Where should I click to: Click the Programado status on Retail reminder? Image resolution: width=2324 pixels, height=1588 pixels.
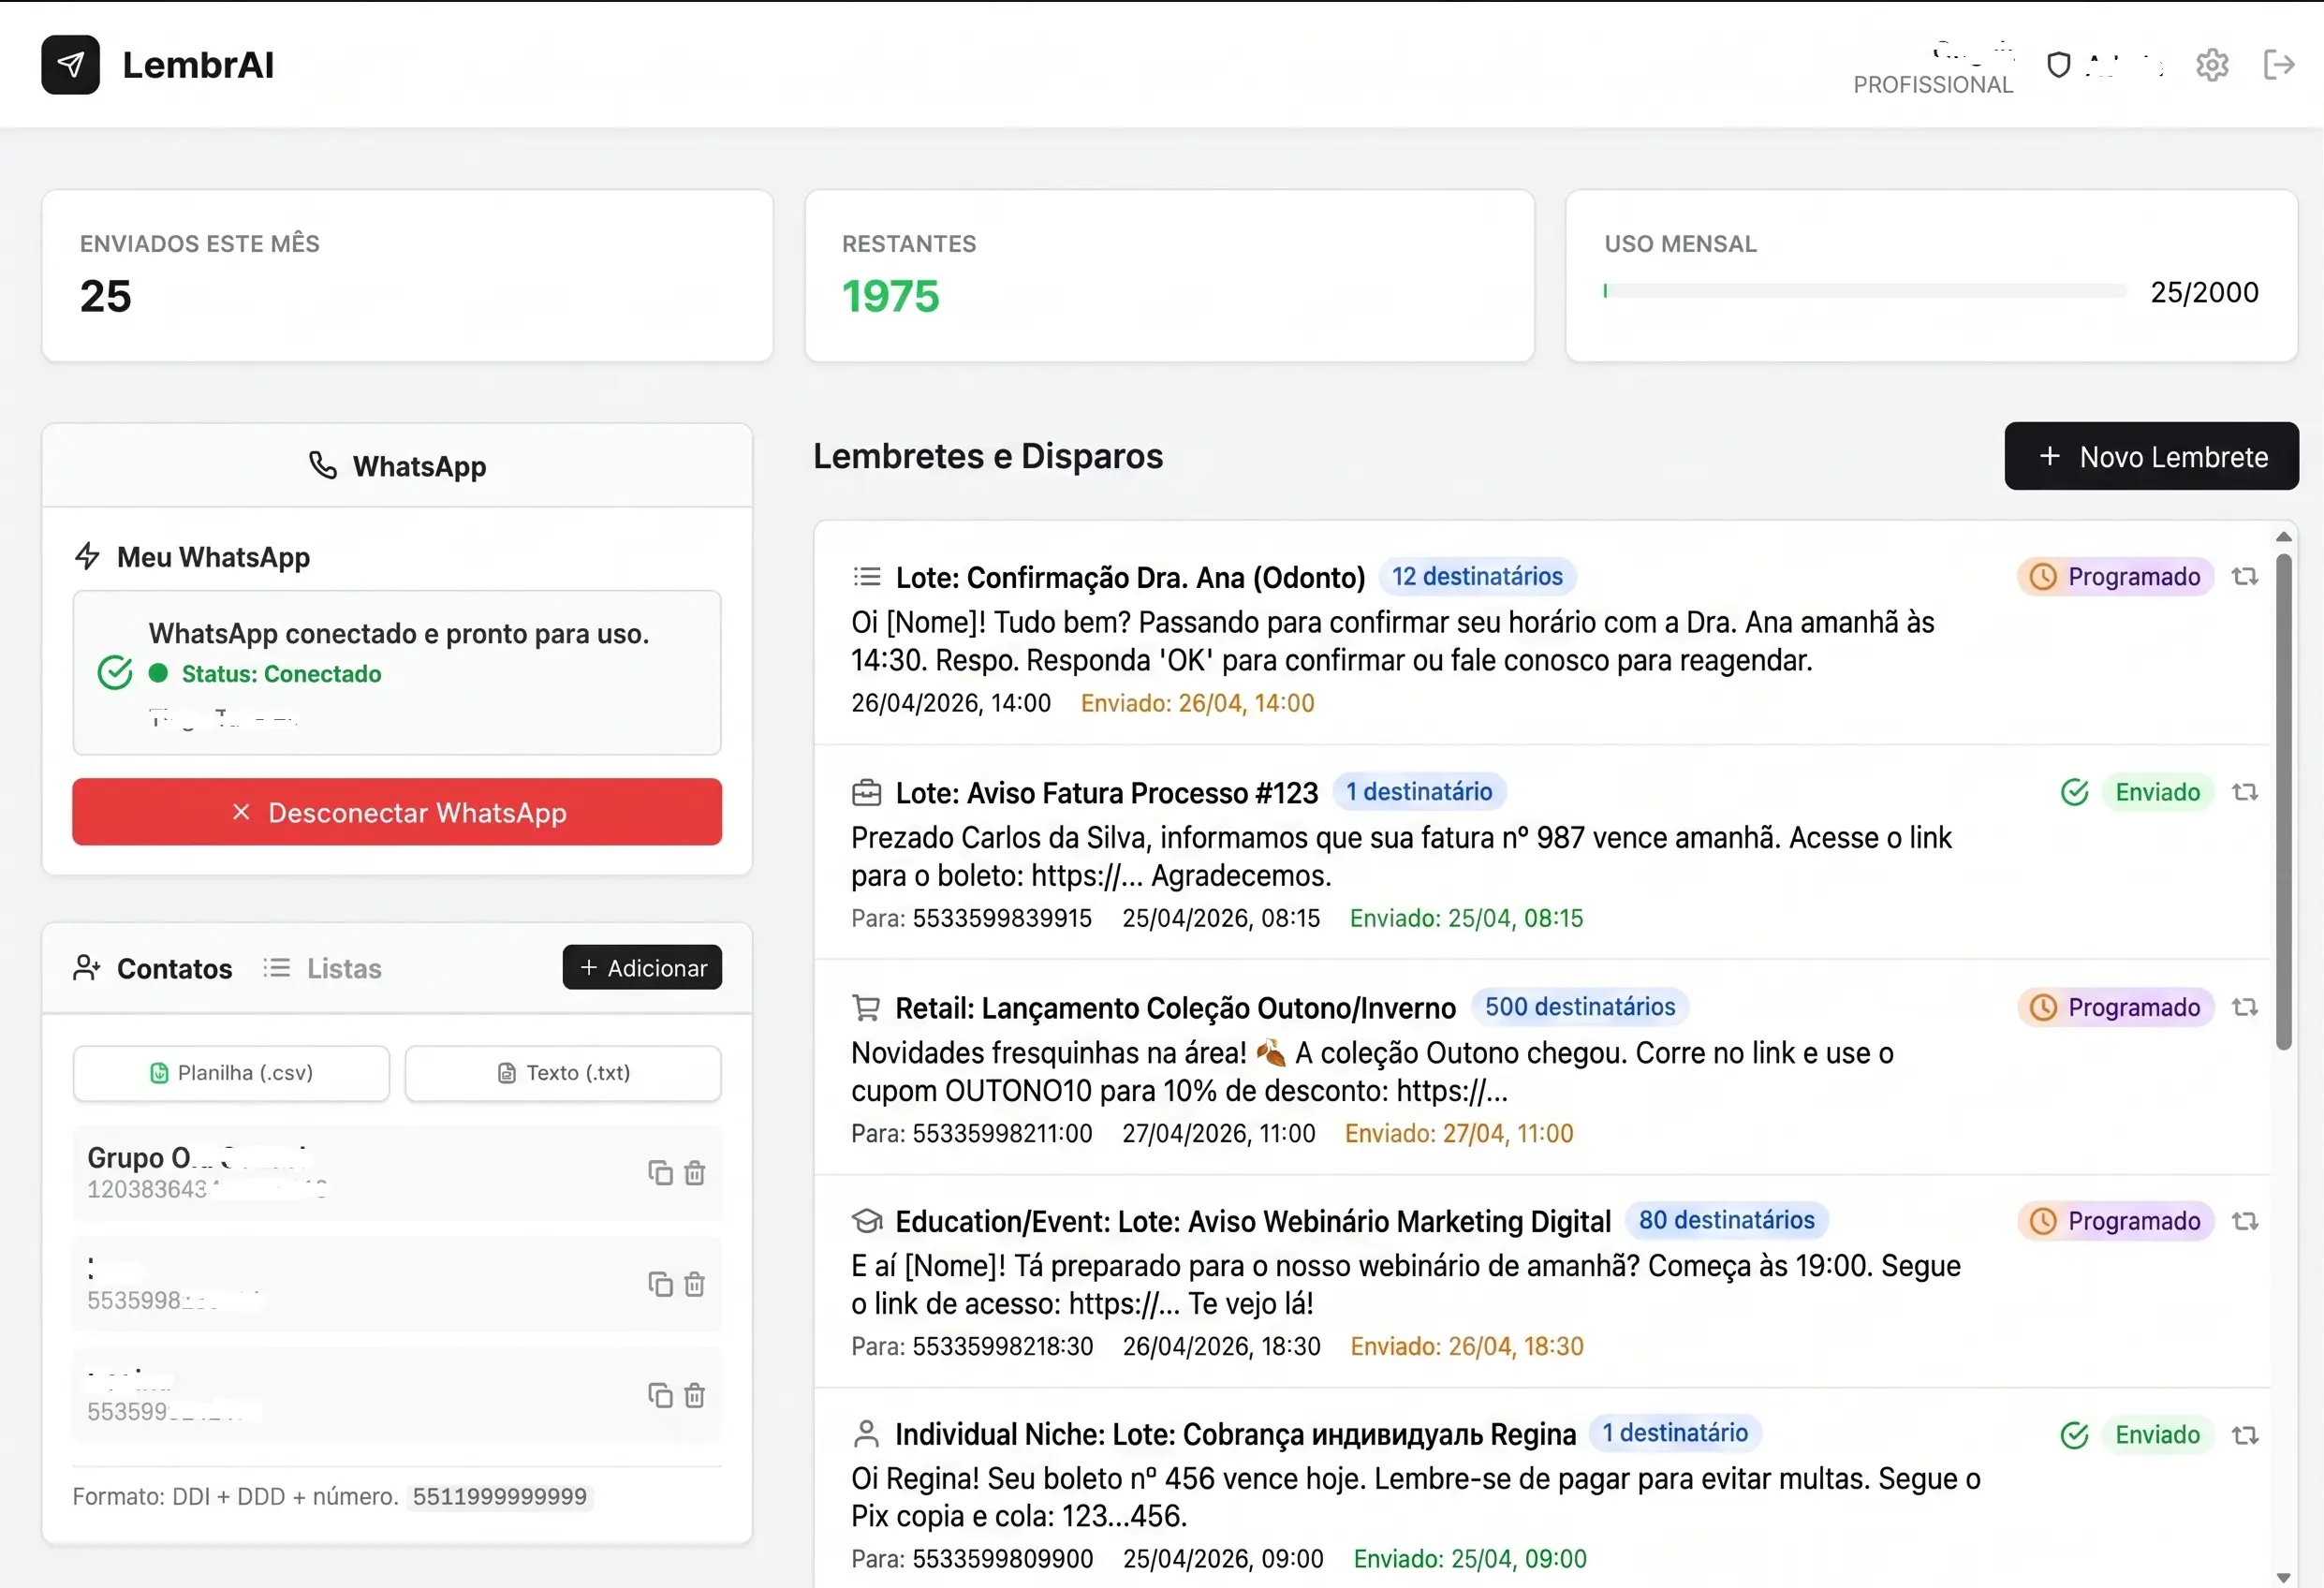[2115, 1007]
